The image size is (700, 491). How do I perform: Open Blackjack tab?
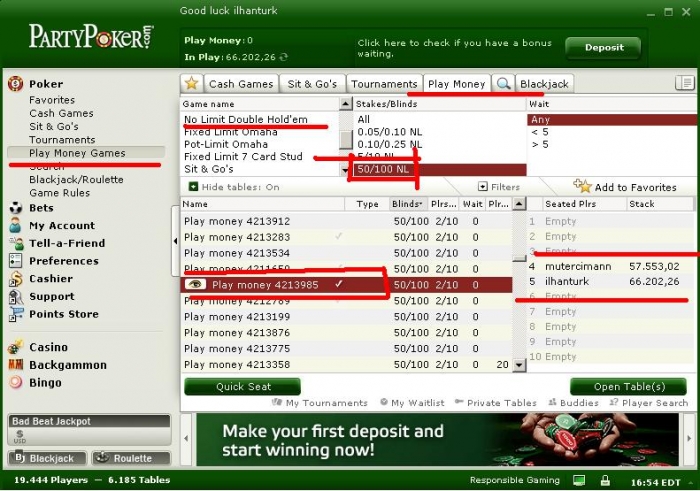coord(544,84)
